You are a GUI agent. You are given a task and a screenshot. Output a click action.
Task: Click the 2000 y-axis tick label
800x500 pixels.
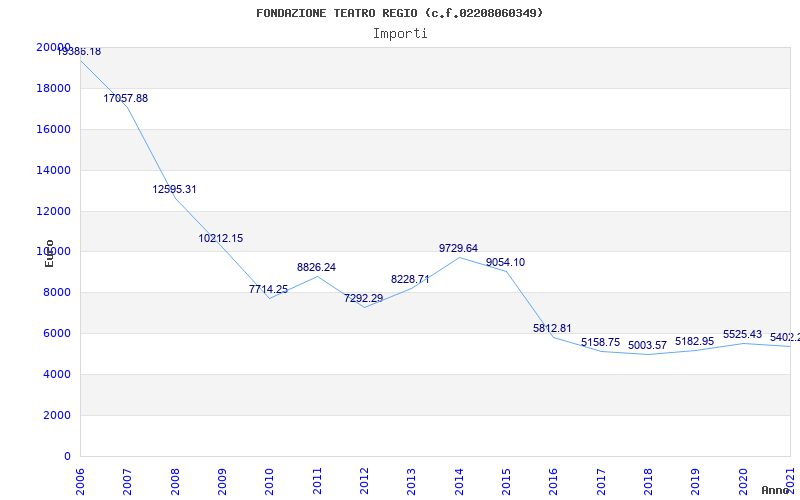[57, 415]
